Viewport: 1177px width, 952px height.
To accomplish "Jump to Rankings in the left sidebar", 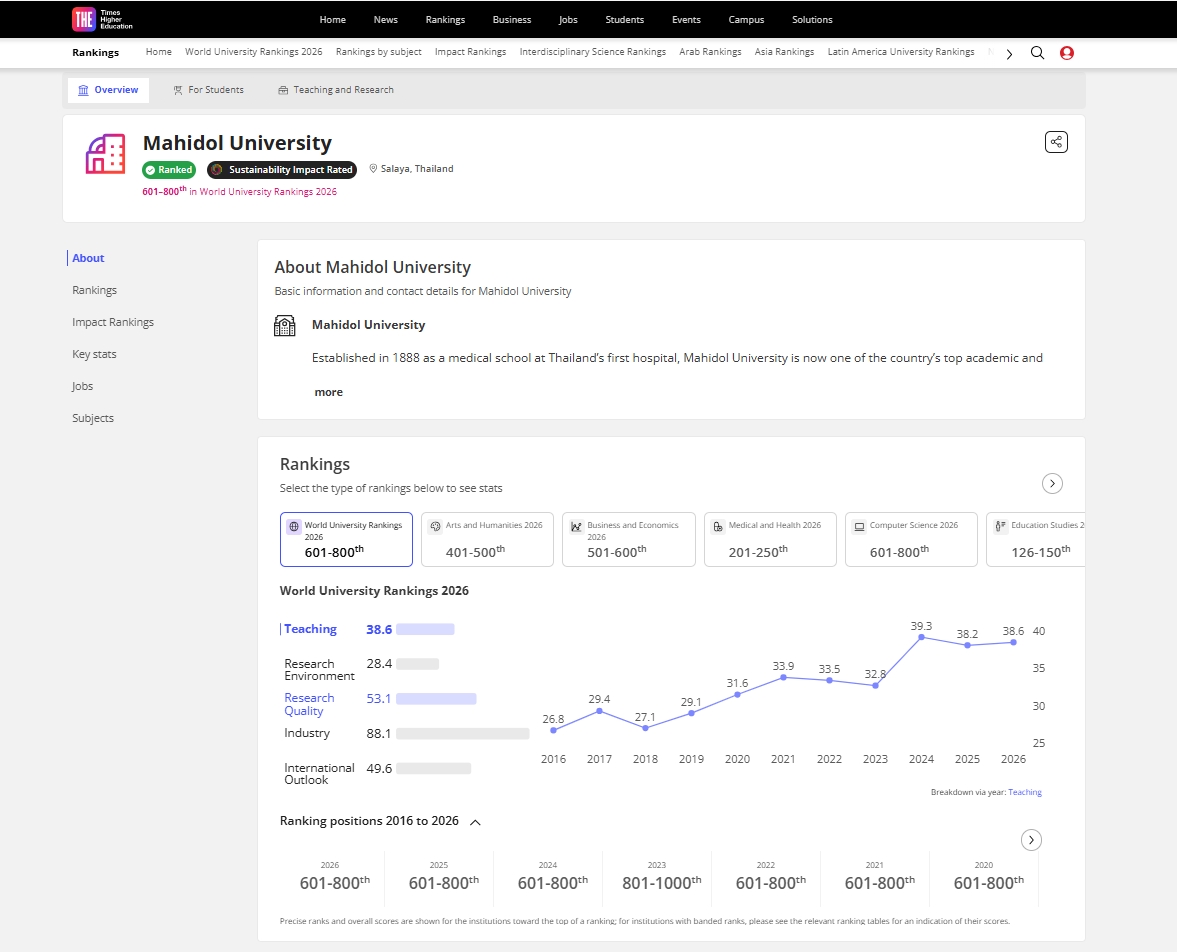I will pos(95,291).
